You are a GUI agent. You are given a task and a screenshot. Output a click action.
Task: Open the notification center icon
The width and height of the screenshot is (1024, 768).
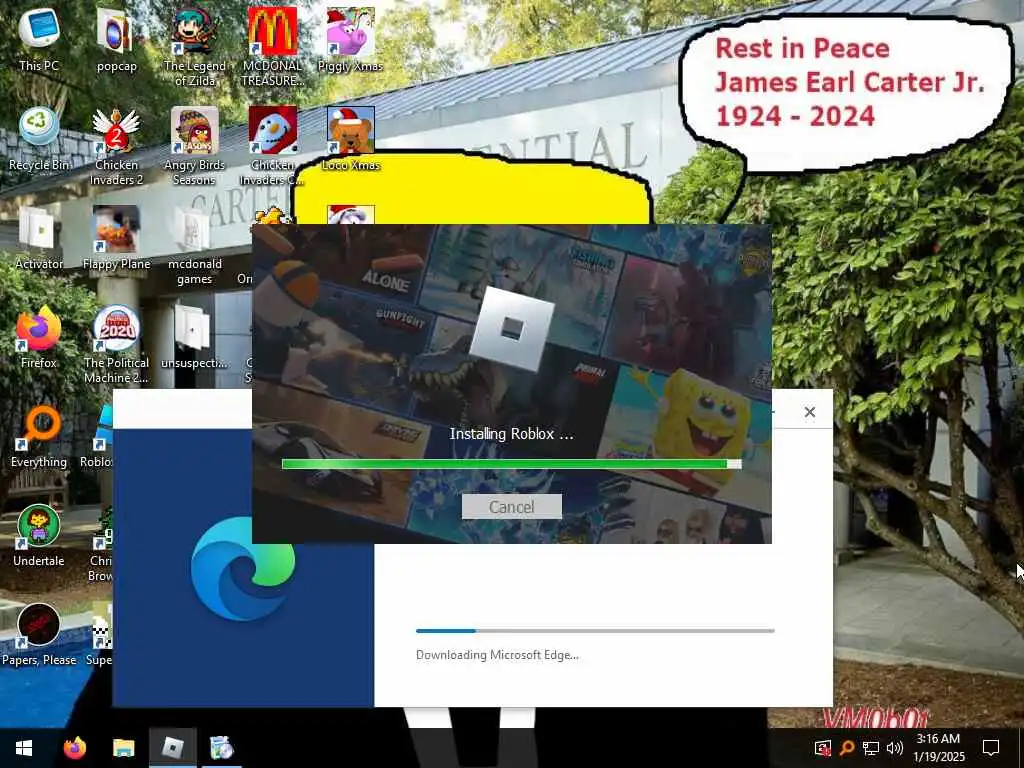[x=991, y=748]
